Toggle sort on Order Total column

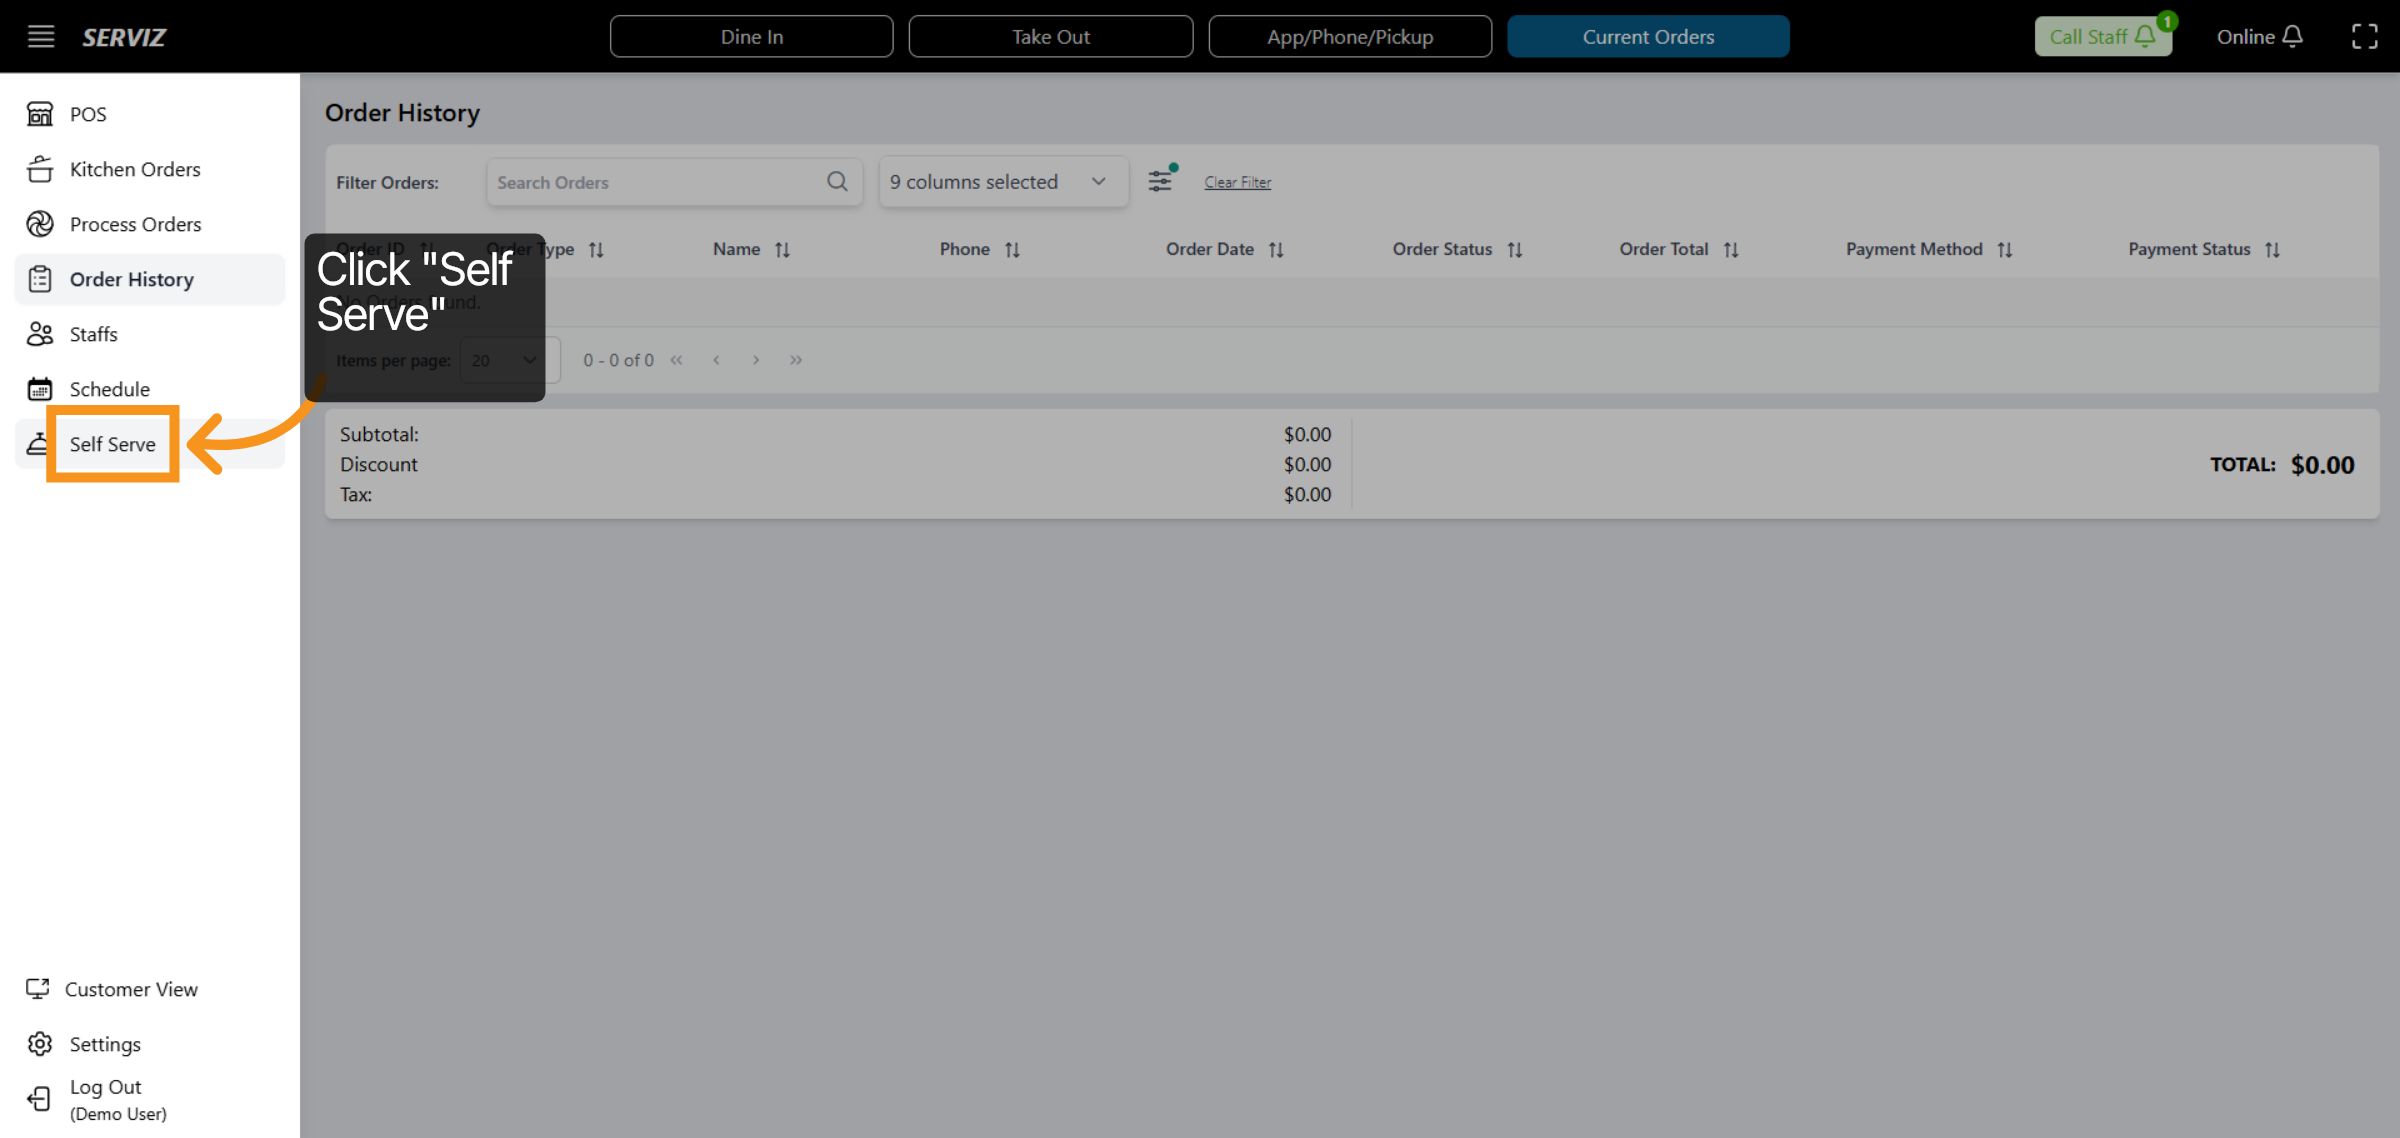pyautogui.click(x=1731, y=250)
